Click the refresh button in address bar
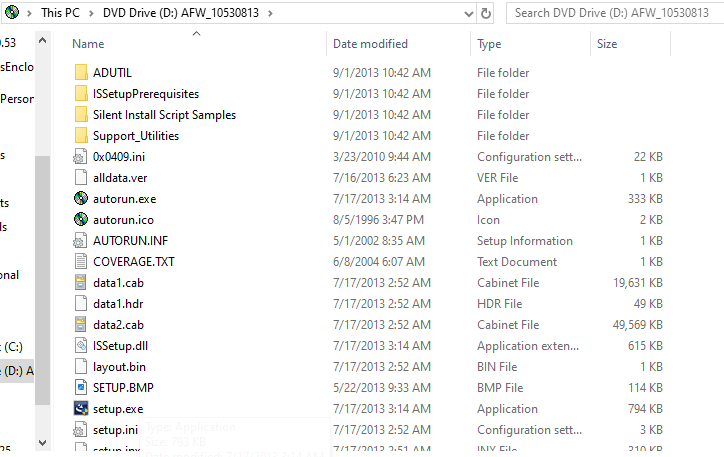 [486, 13]
